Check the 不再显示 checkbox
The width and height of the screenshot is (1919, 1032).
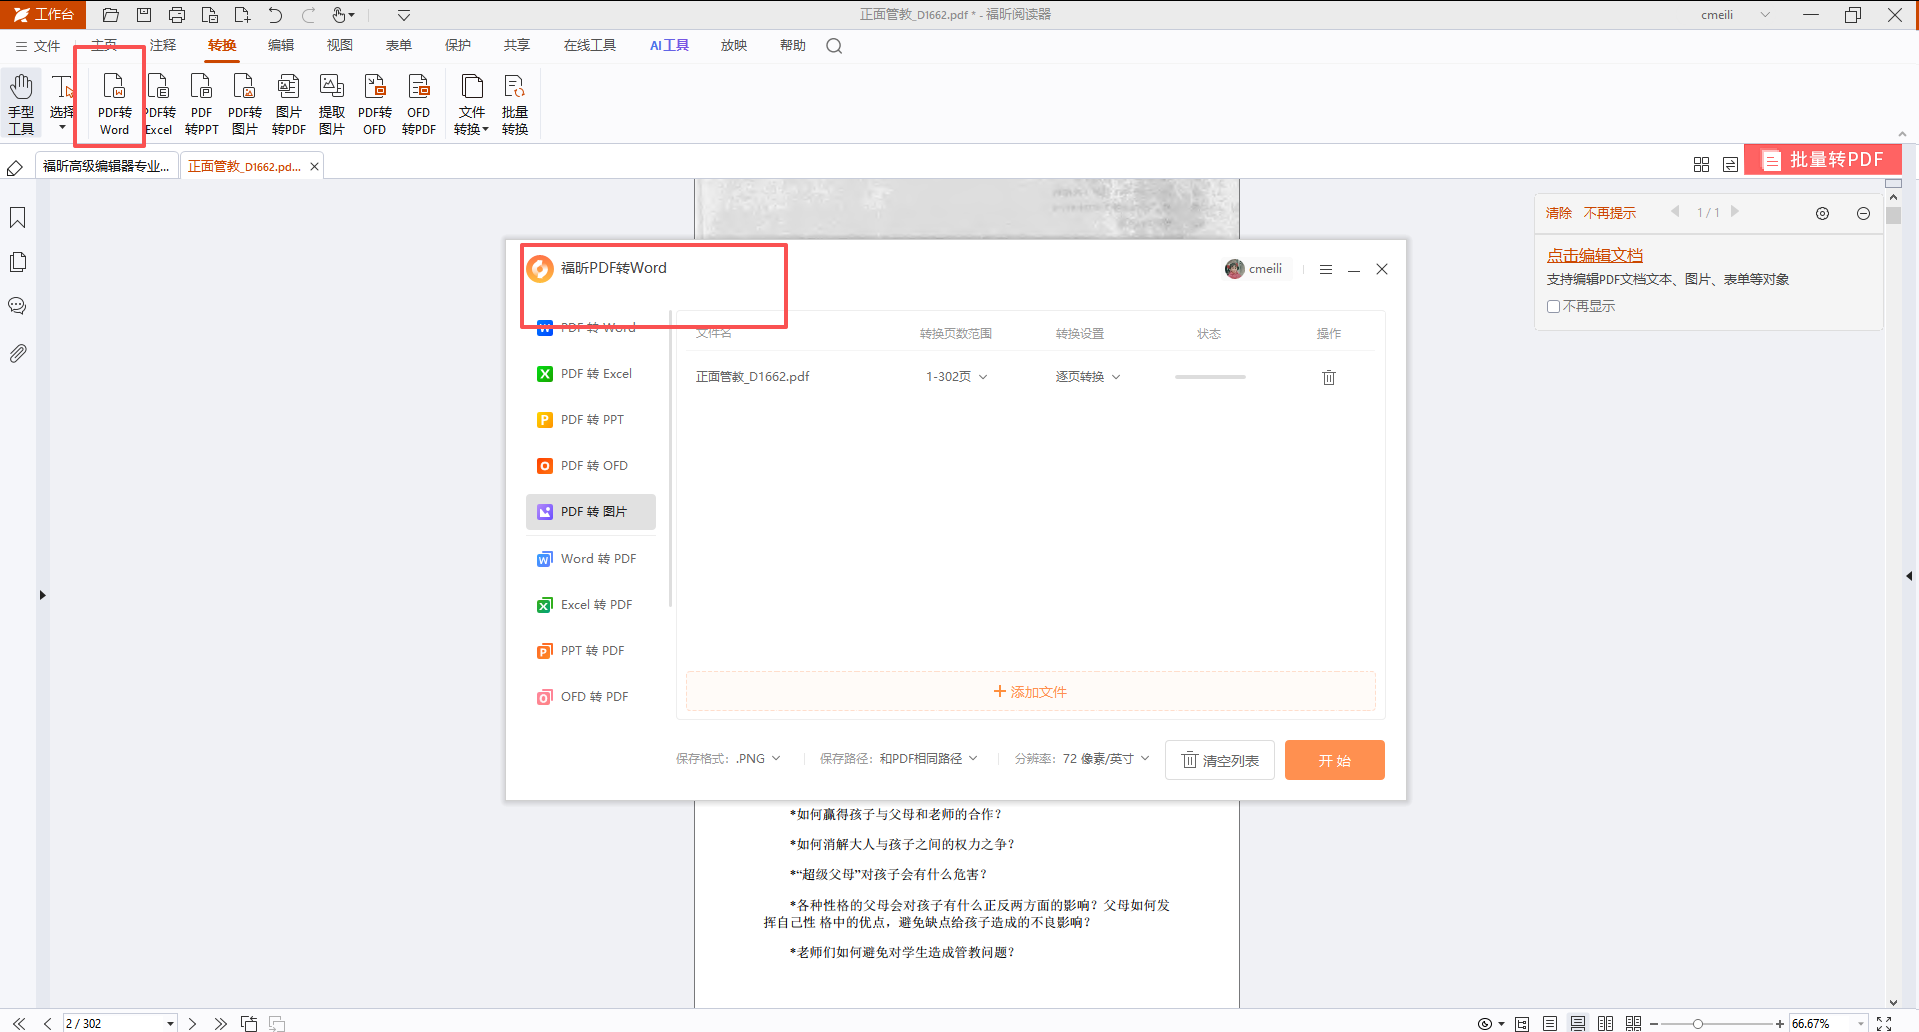pyautogui.click(x=1553, y=307)
